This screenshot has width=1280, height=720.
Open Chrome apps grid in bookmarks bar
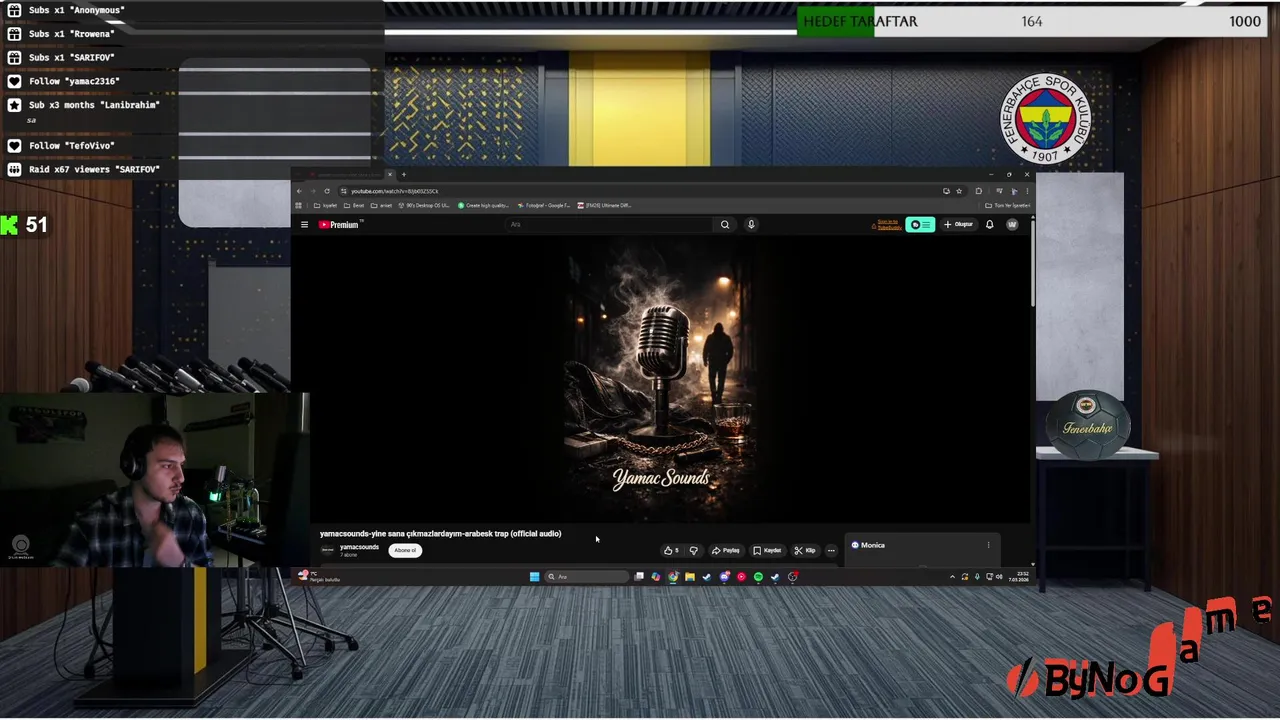tap(298, 205)
